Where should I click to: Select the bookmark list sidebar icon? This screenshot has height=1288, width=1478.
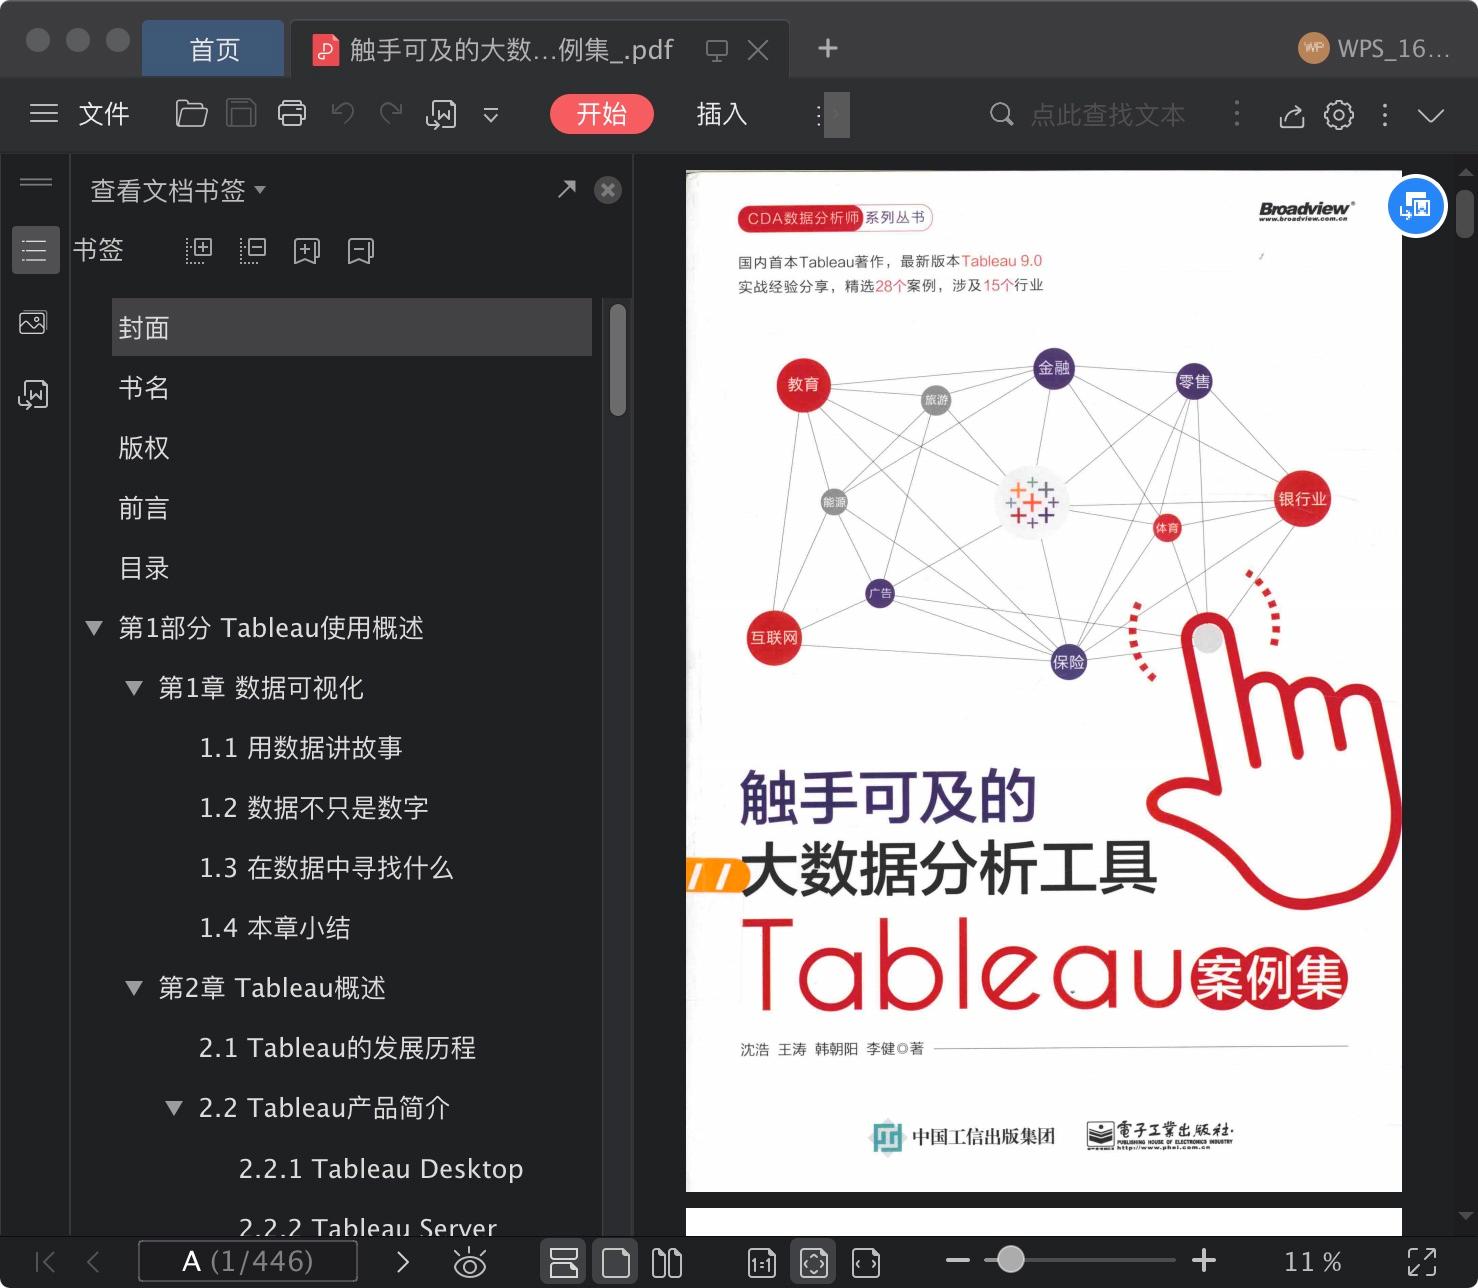[35, 250]
